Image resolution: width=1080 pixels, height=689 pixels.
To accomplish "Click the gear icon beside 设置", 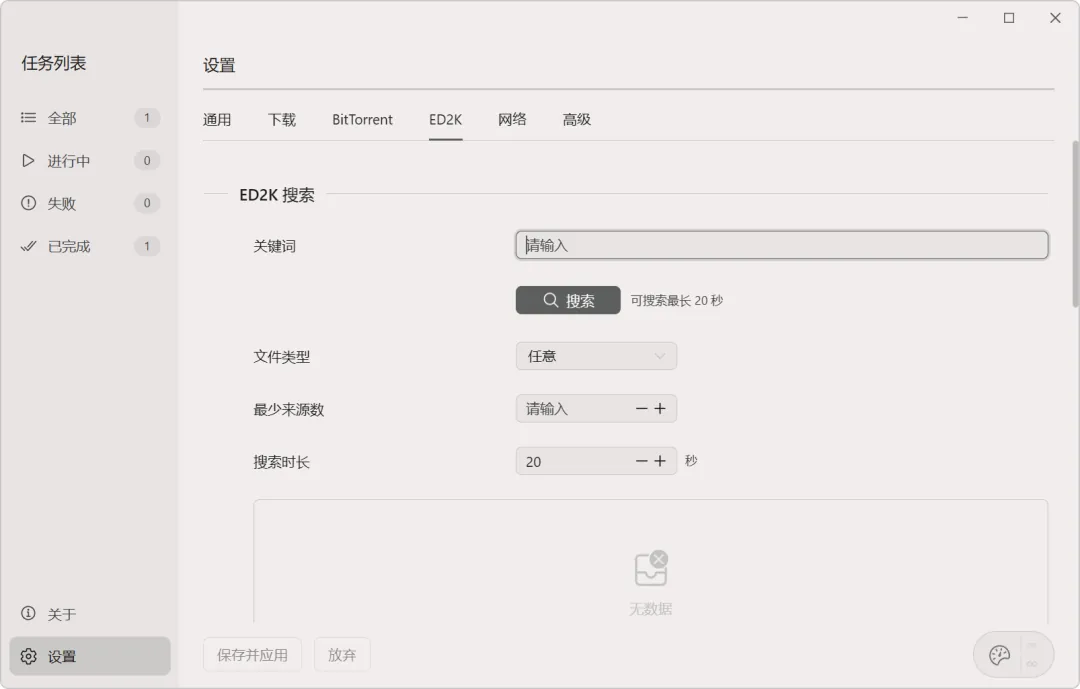I will point(28,656).
